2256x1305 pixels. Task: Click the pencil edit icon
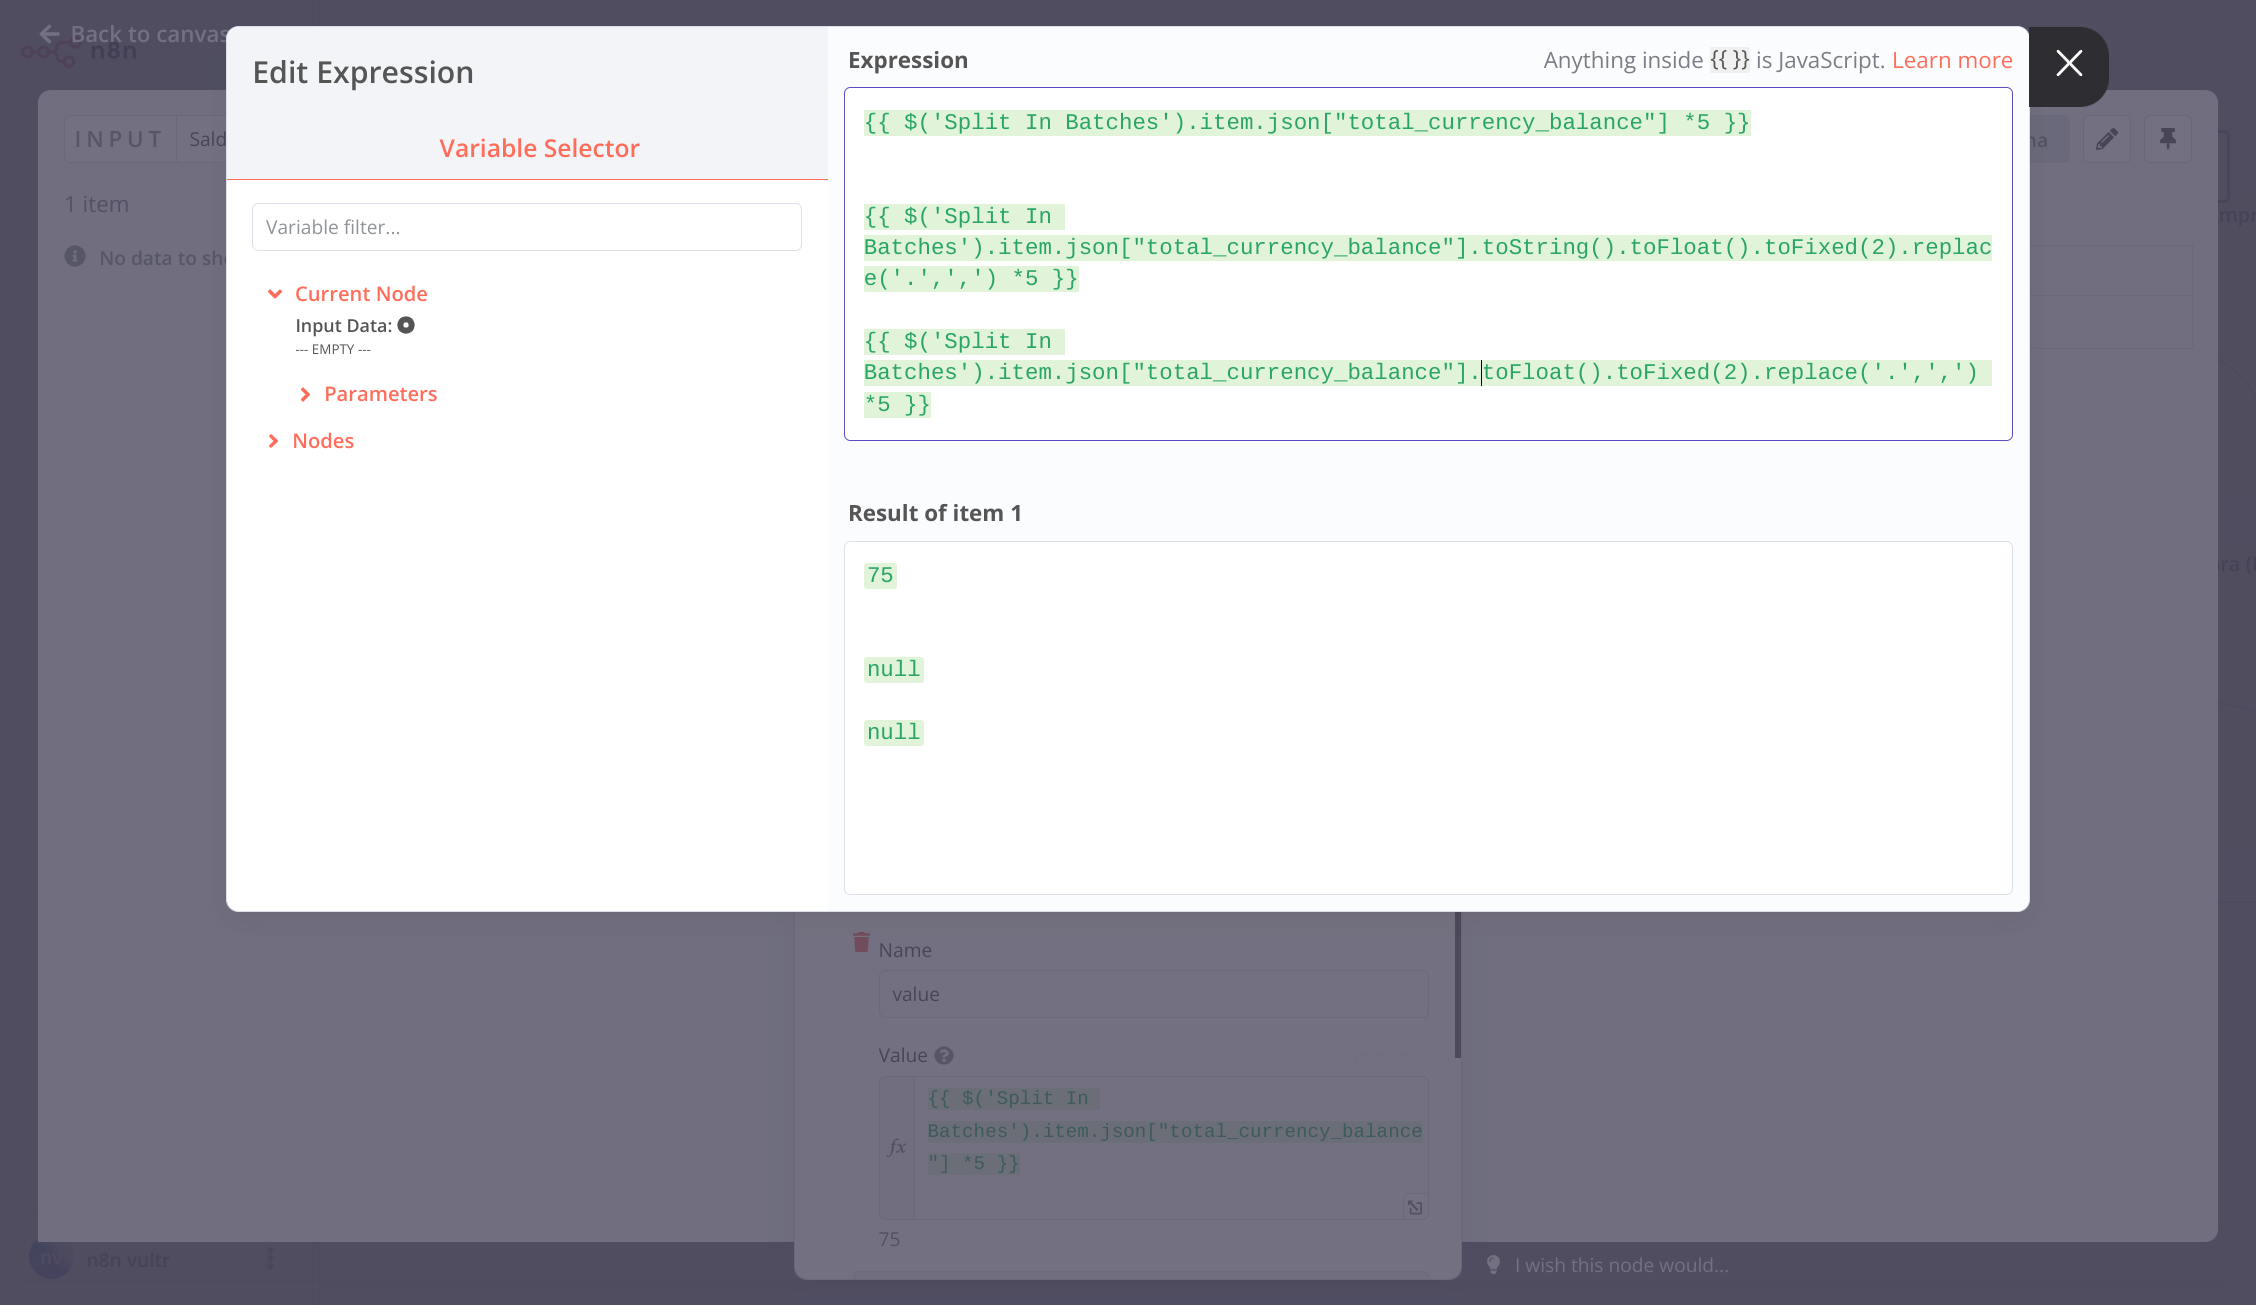[2107, 139]
